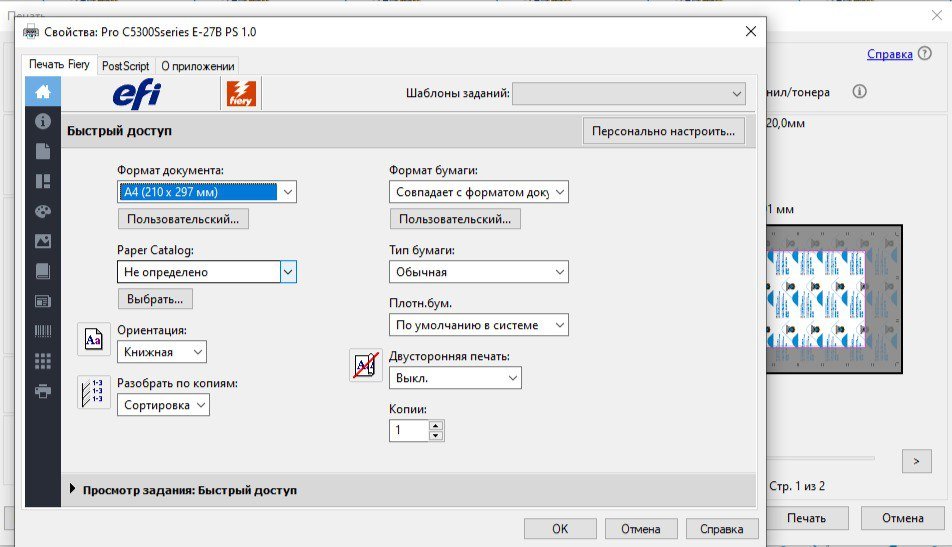Click the Справка button in properties dialog

click(722, 529)
